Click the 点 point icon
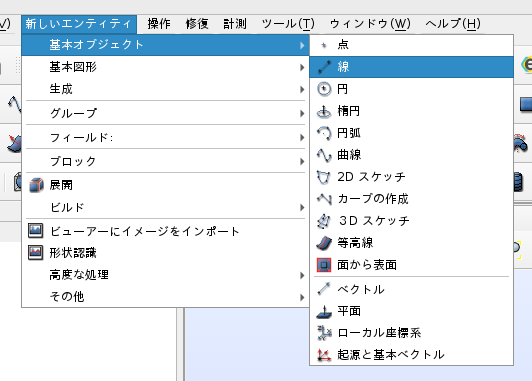 (x=324, y=45)
